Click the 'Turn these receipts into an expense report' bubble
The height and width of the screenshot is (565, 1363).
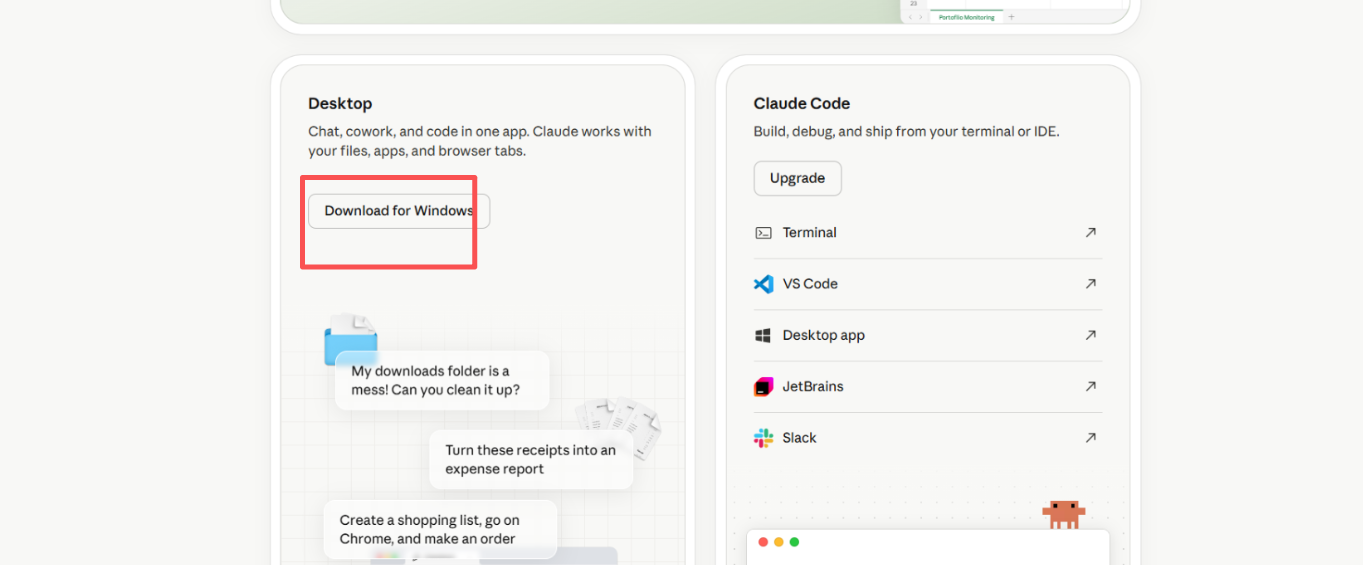pyautogui.click(x=531, y=460)
